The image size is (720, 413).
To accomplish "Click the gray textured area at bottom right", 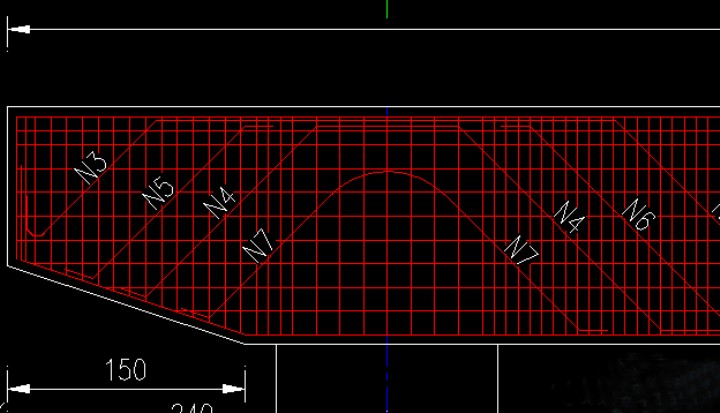I will [660, 385].
